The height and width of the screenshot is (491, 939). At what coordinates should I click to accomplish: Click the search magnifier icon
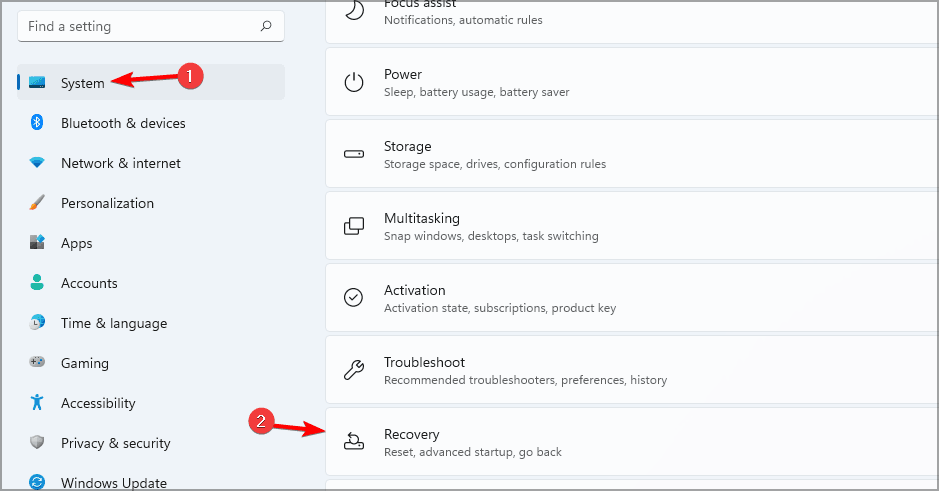click(265, 26)
